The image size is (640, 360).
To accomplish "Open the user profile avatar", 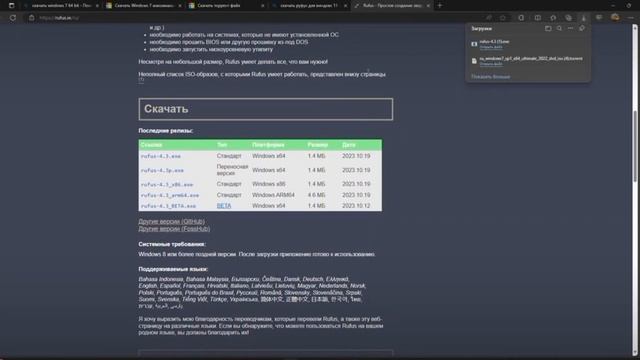I will tap(615, 18).
